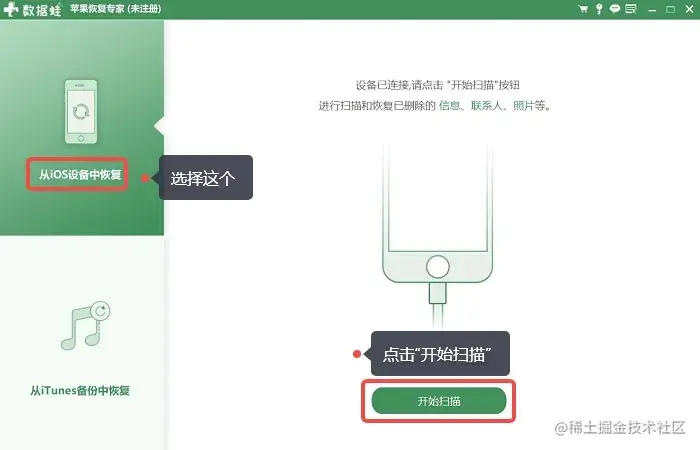Image resolution: width=700 pixels, height=450 pixels.
Task: Open the shopping cart purchase icon
Action: 583,9
